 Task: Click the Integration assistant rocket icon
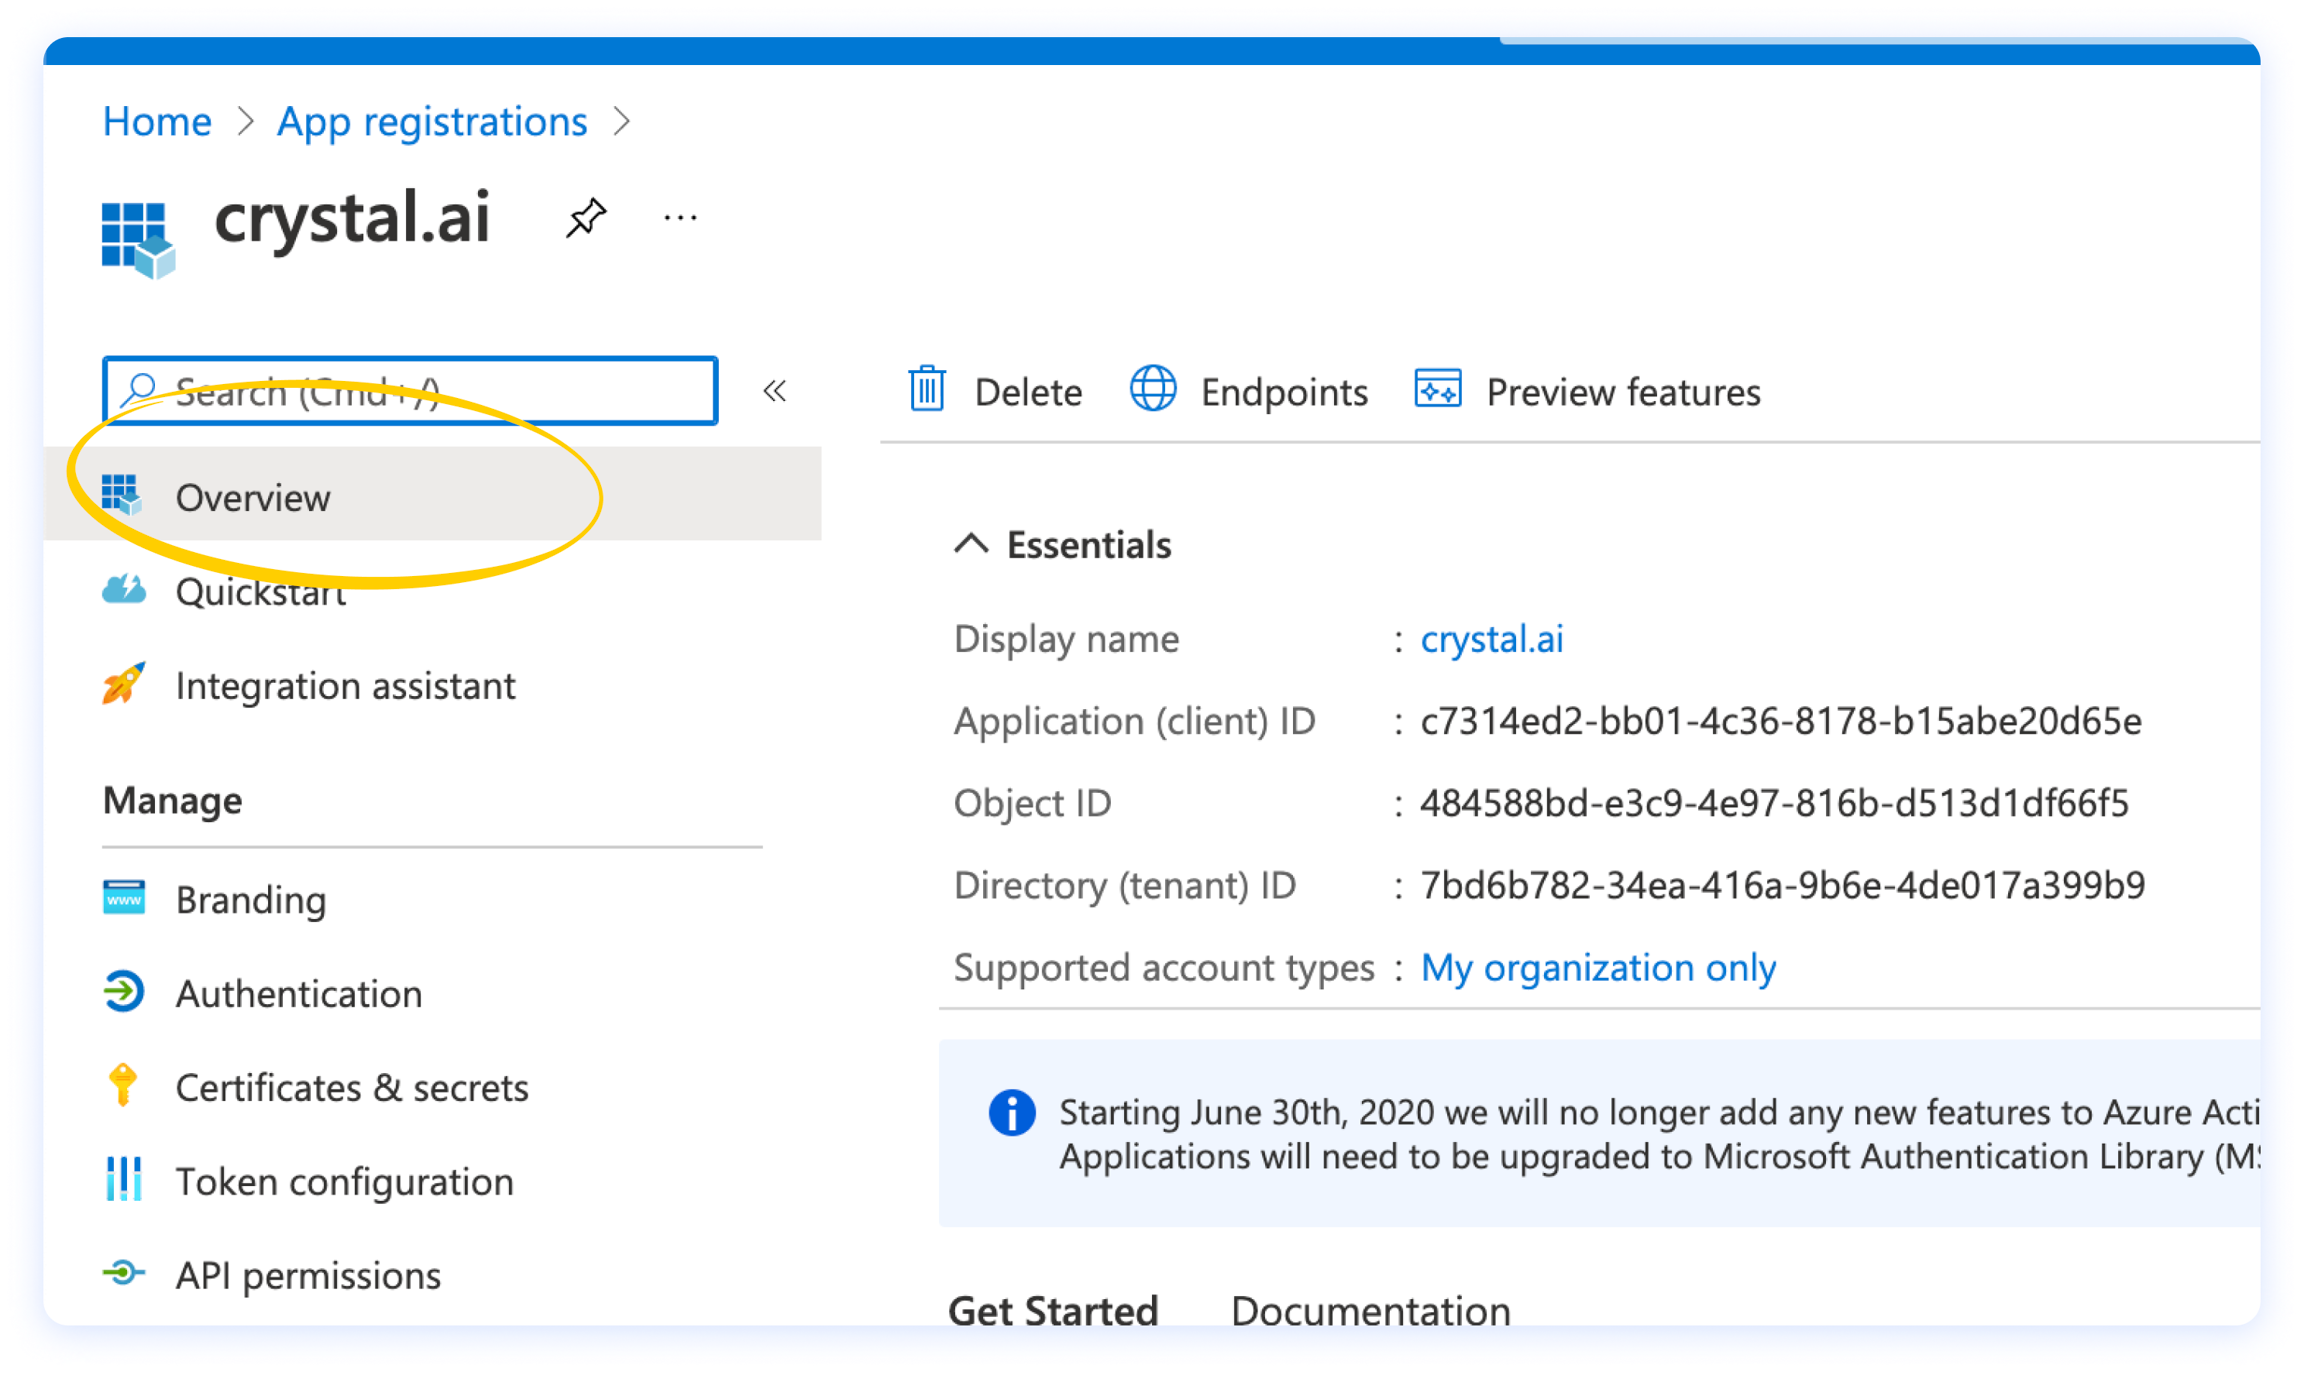[x=124, y=685]
